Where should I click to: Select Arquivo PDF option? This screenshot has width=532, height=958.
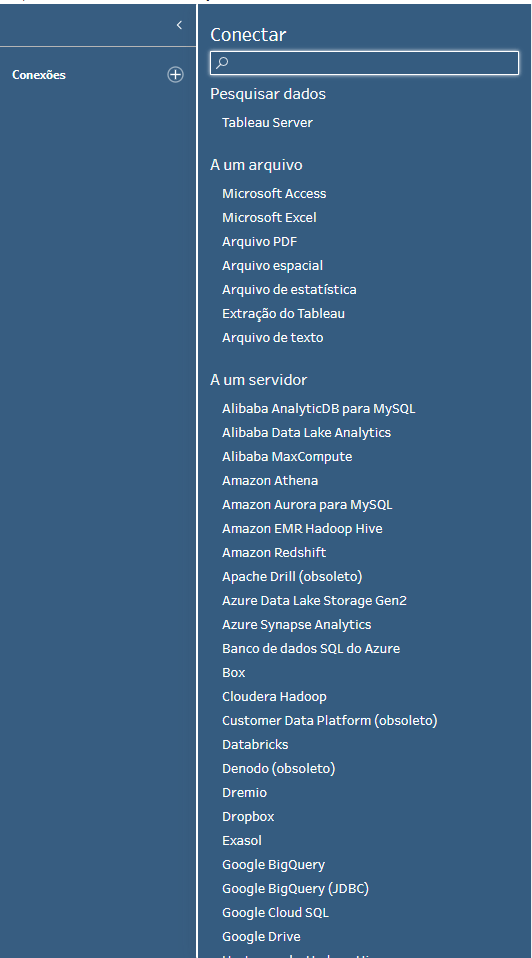pos(259,241)
